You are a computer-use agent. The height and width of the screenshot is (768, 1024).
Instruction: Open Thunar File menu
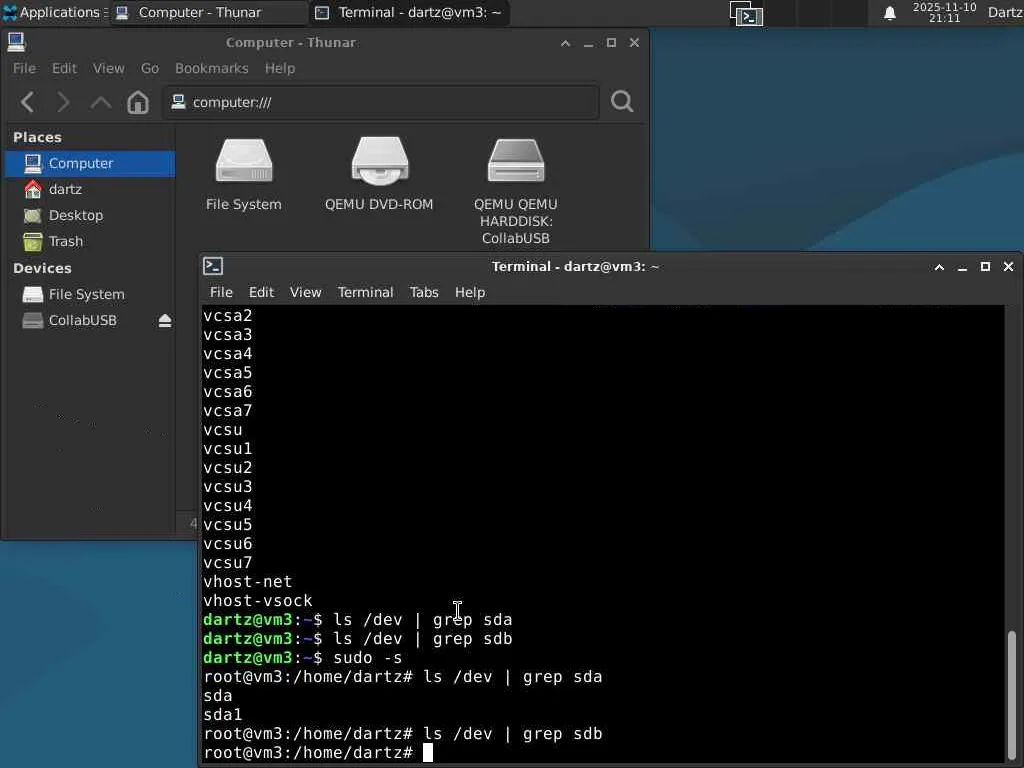24,68
